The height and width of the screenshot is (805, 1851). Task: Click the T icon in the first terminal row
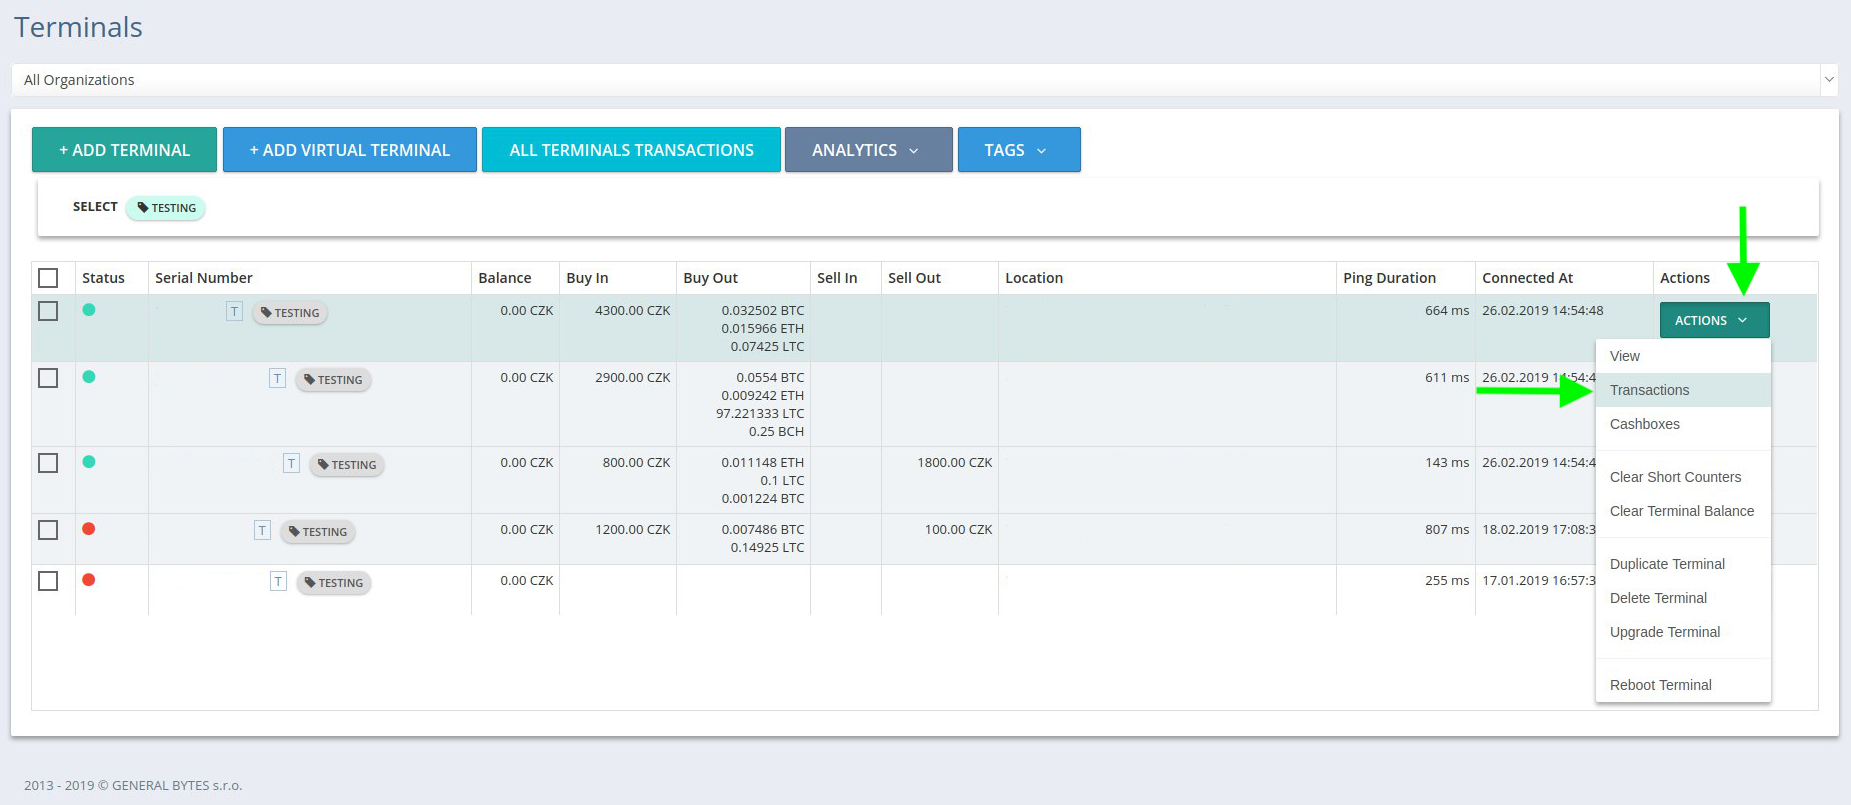click(x=234, y=311)
